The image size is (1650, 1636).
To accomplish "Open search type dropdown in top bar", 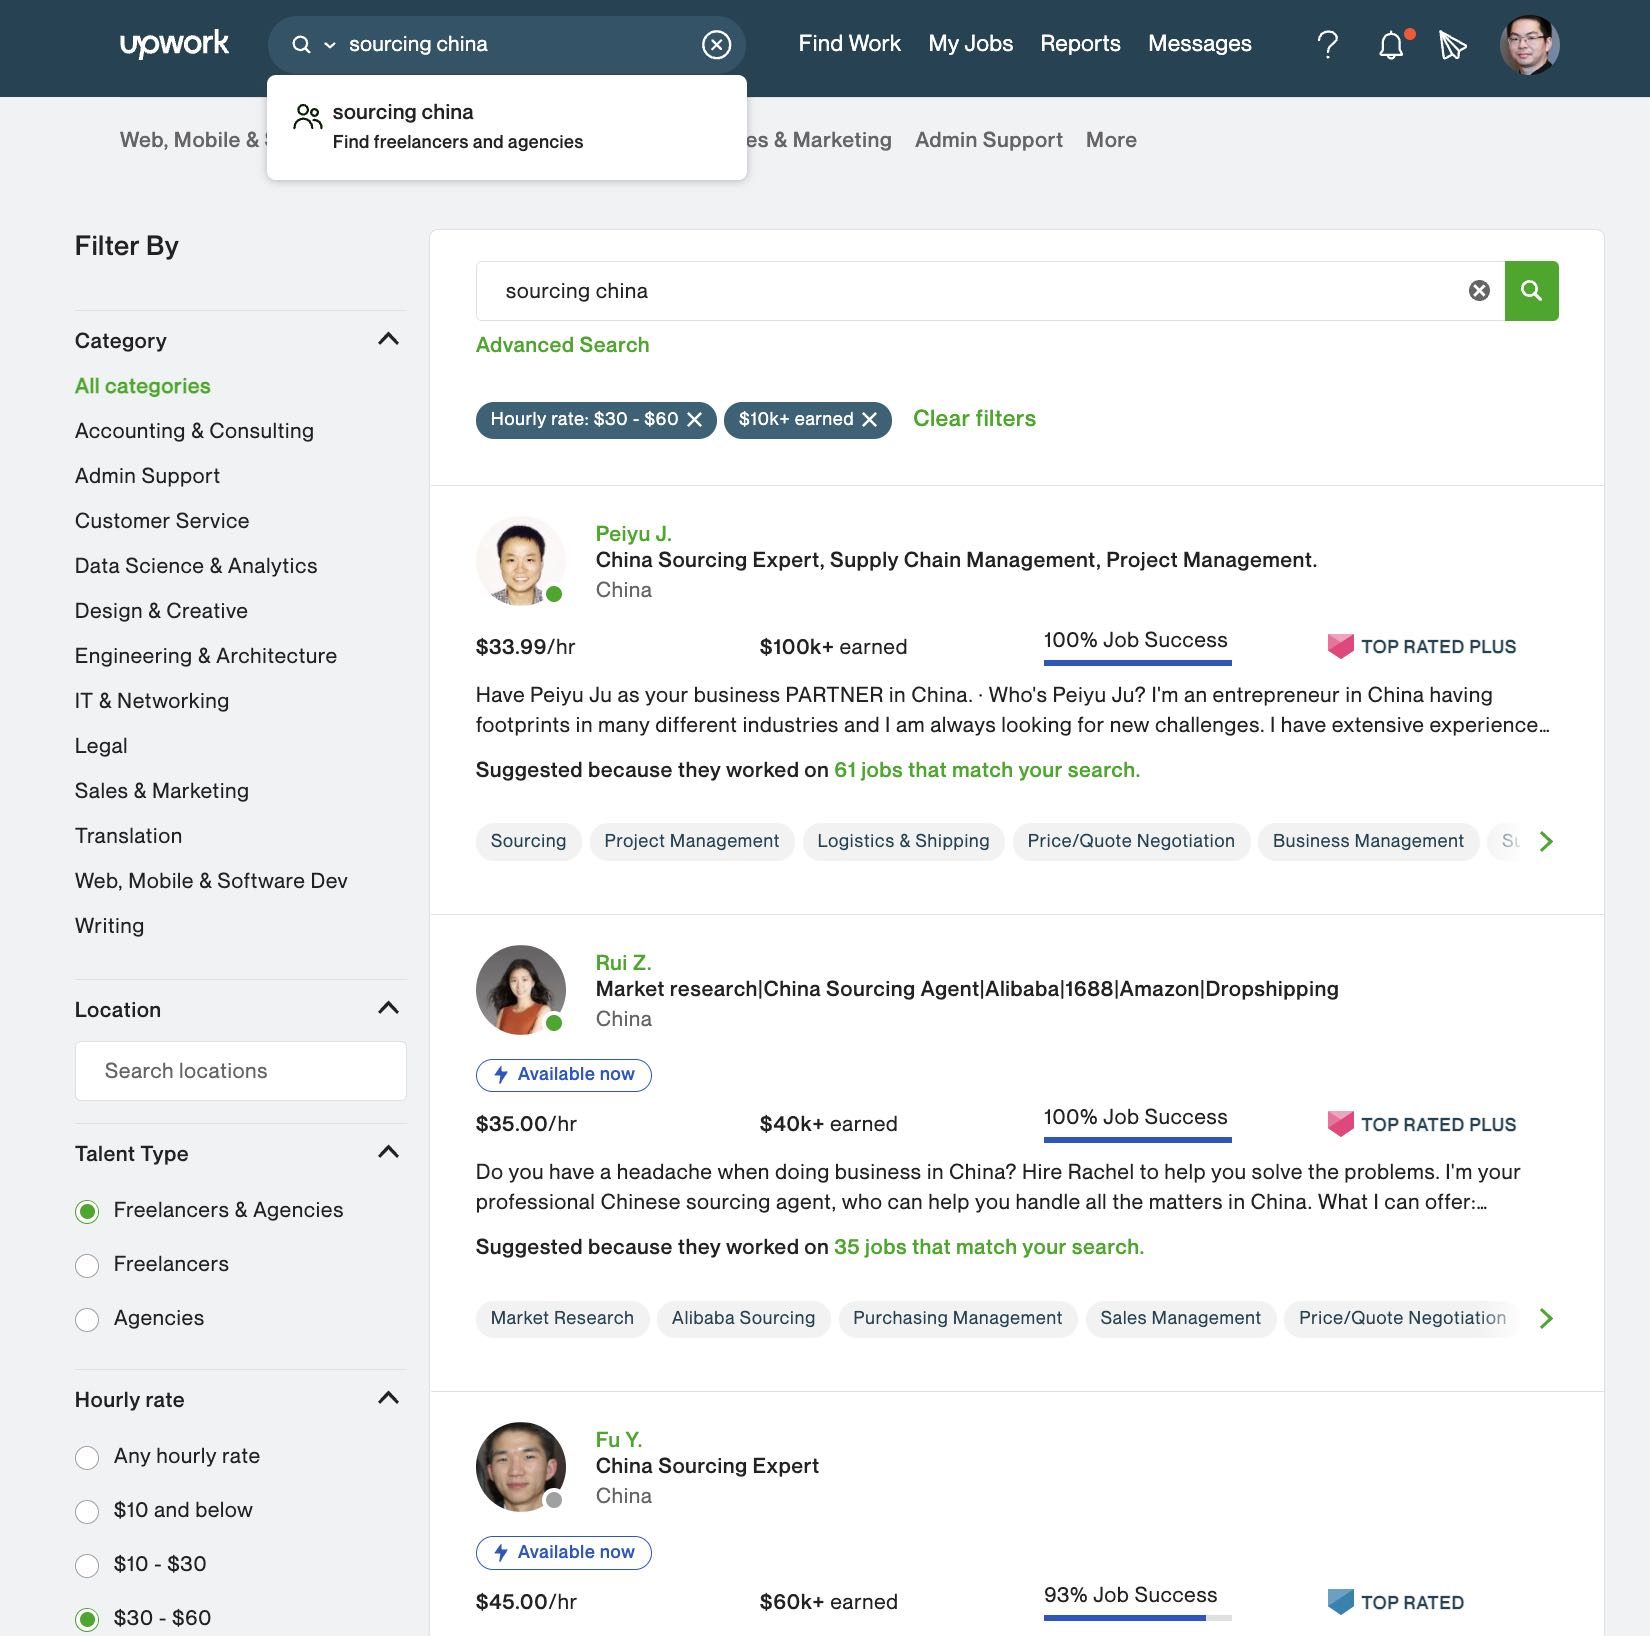I will (x=329, y=45).
